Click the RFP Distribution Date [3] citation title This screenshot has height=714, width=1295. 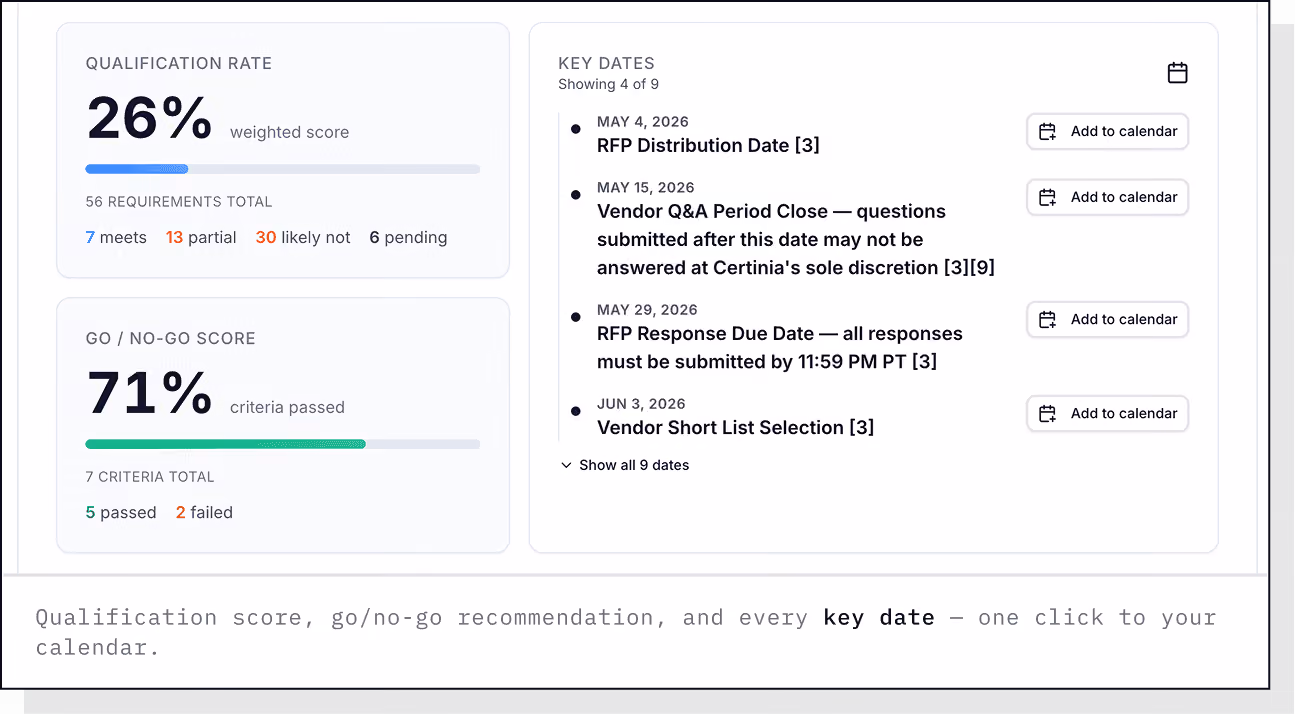pos(708,145)
